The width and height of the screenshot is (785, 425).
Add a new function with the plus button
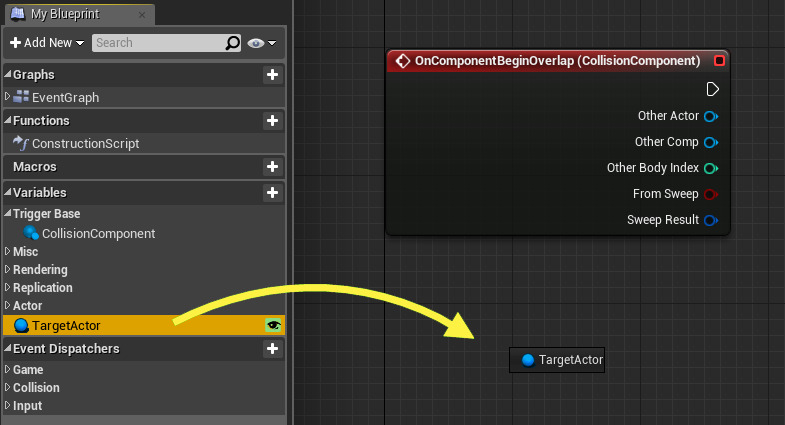pyautogui.click(x=272, y=121)
